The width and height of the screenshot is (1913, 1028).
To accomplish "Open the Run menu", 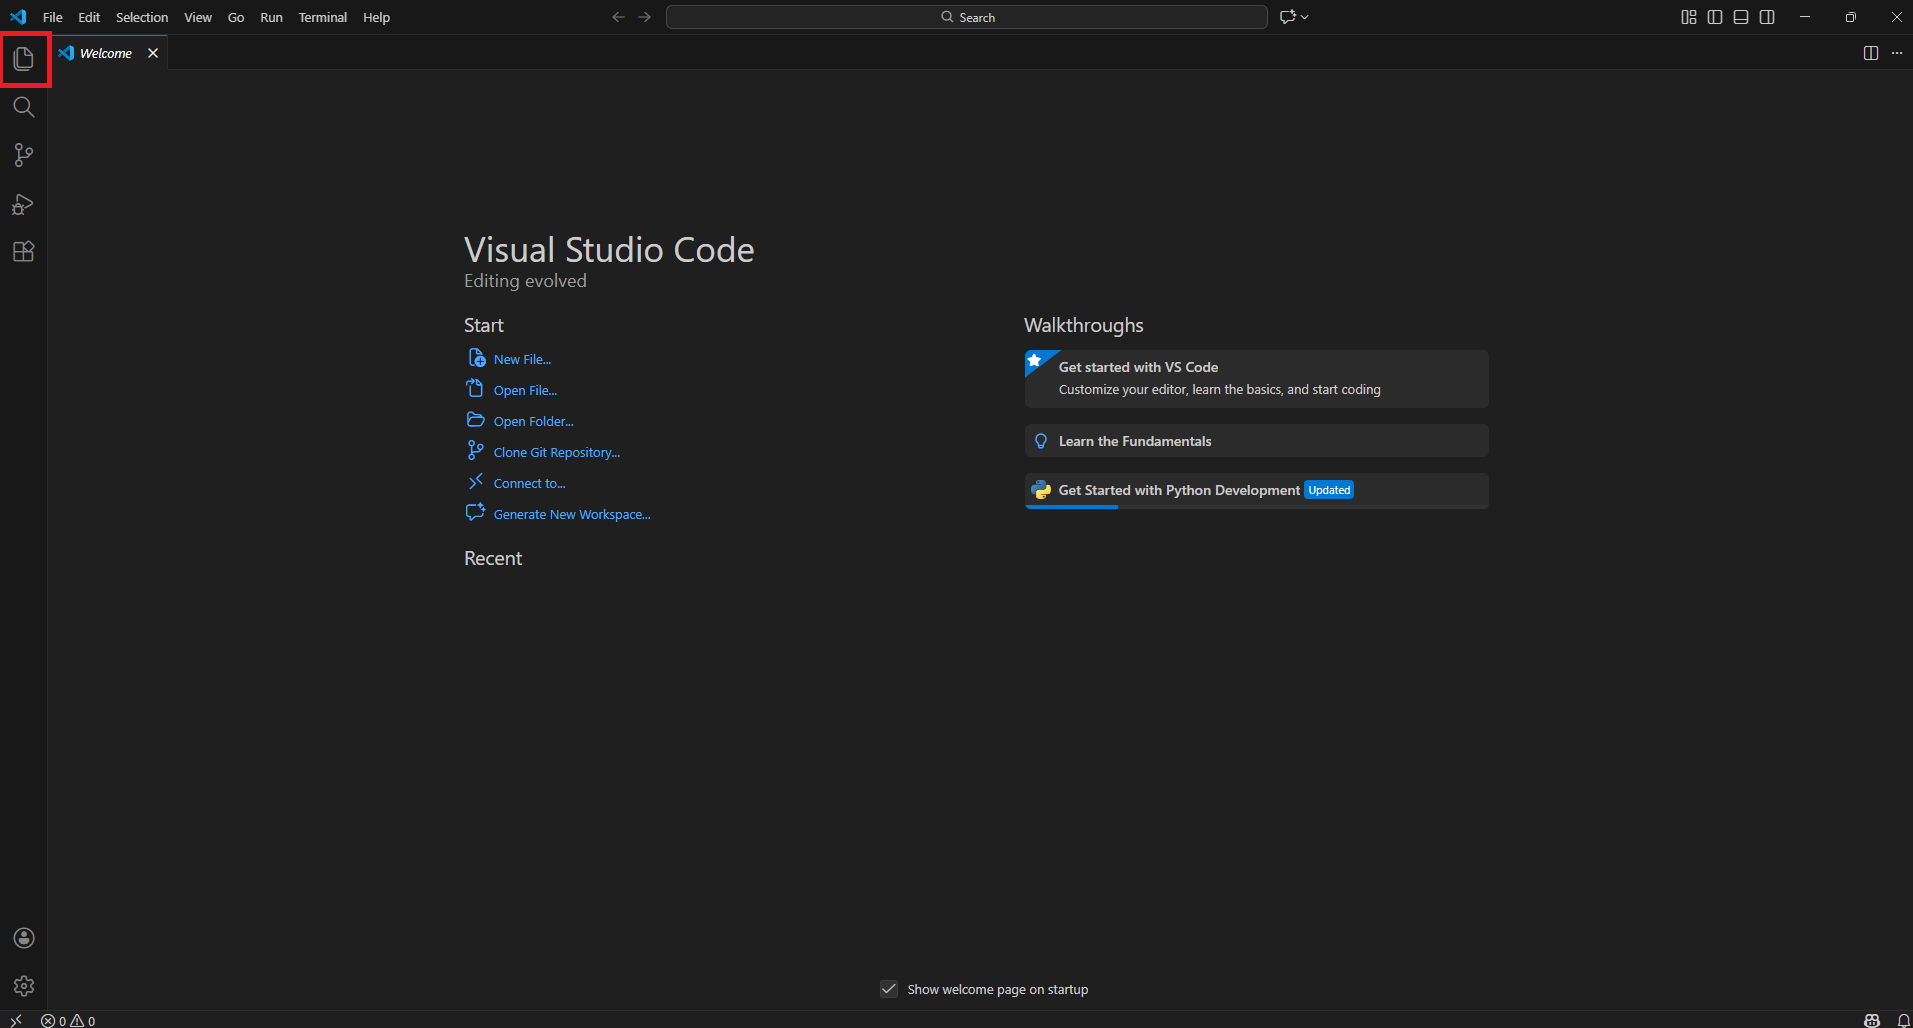I will (x=271, y=17).
